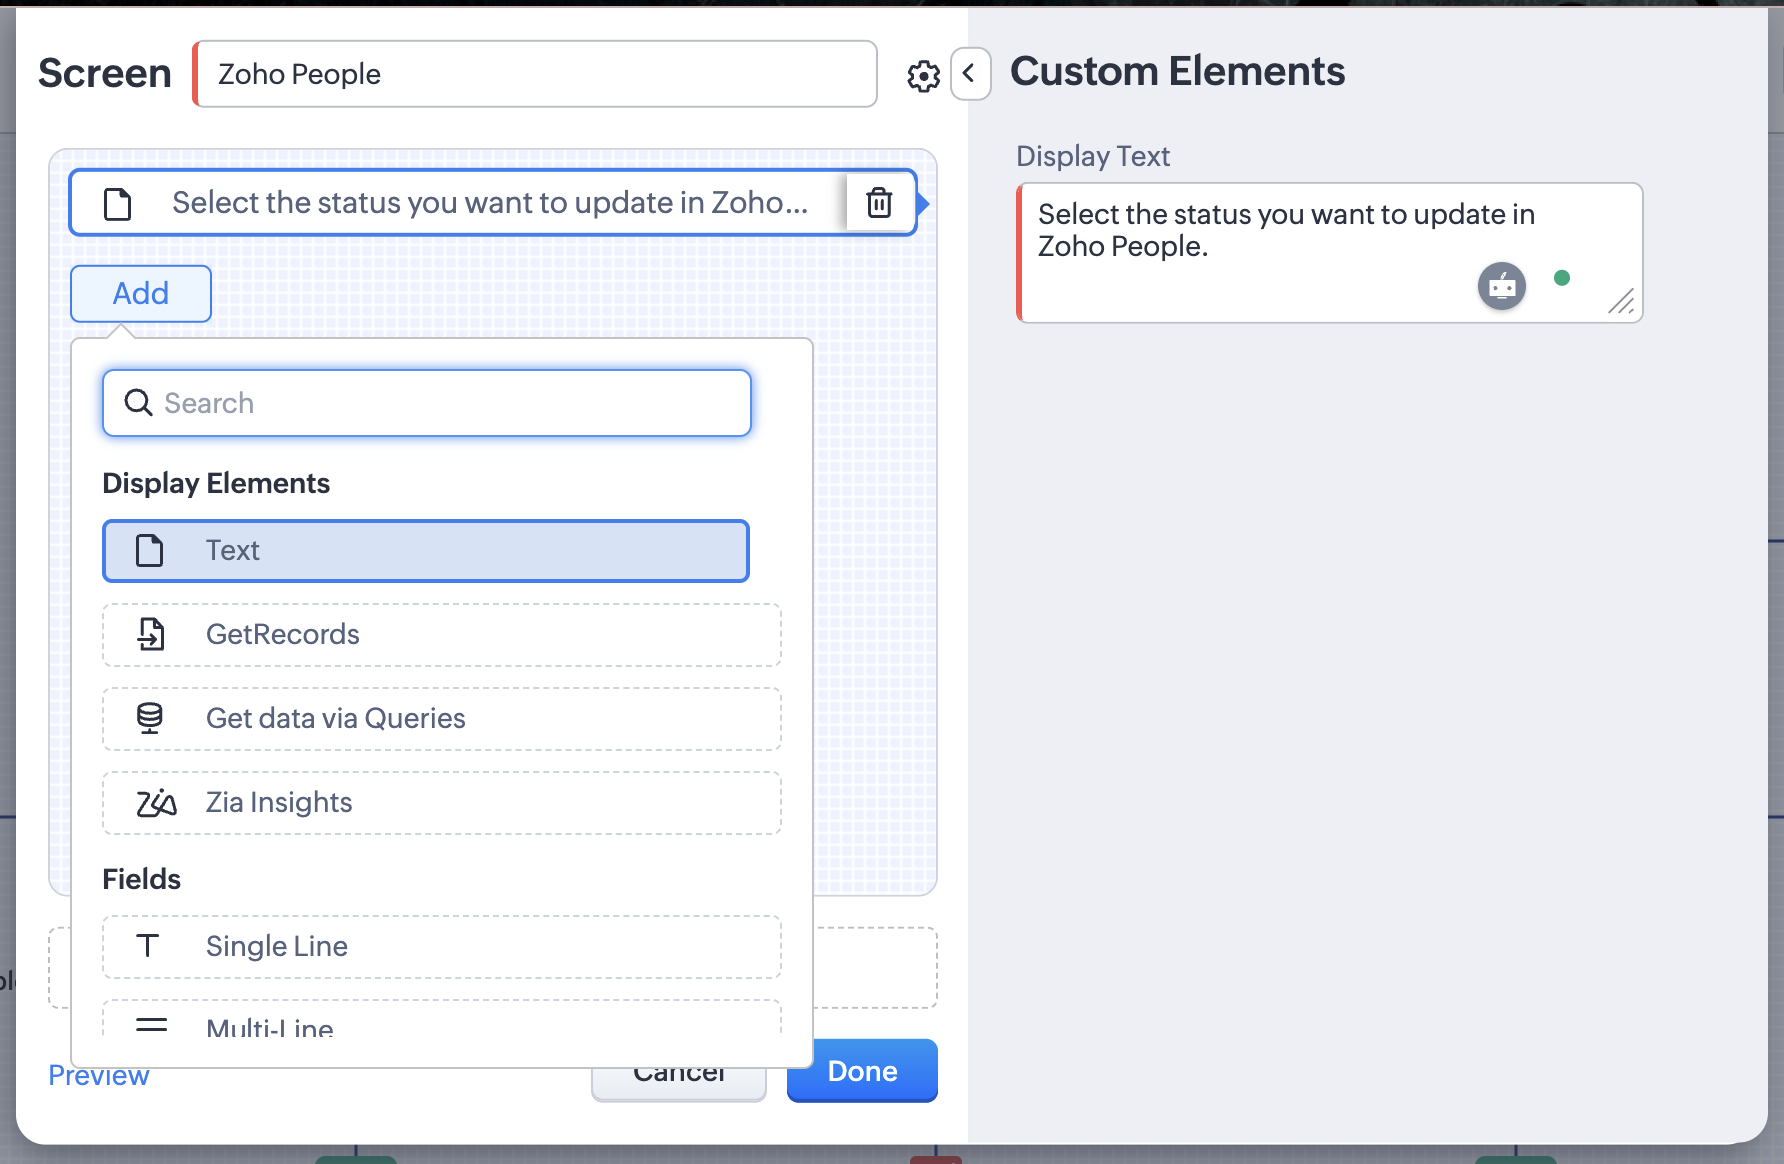This screenshot has height=1164, width=1784.
Task: Click the Zia bot icon in Display Text
Action: 1501,287
